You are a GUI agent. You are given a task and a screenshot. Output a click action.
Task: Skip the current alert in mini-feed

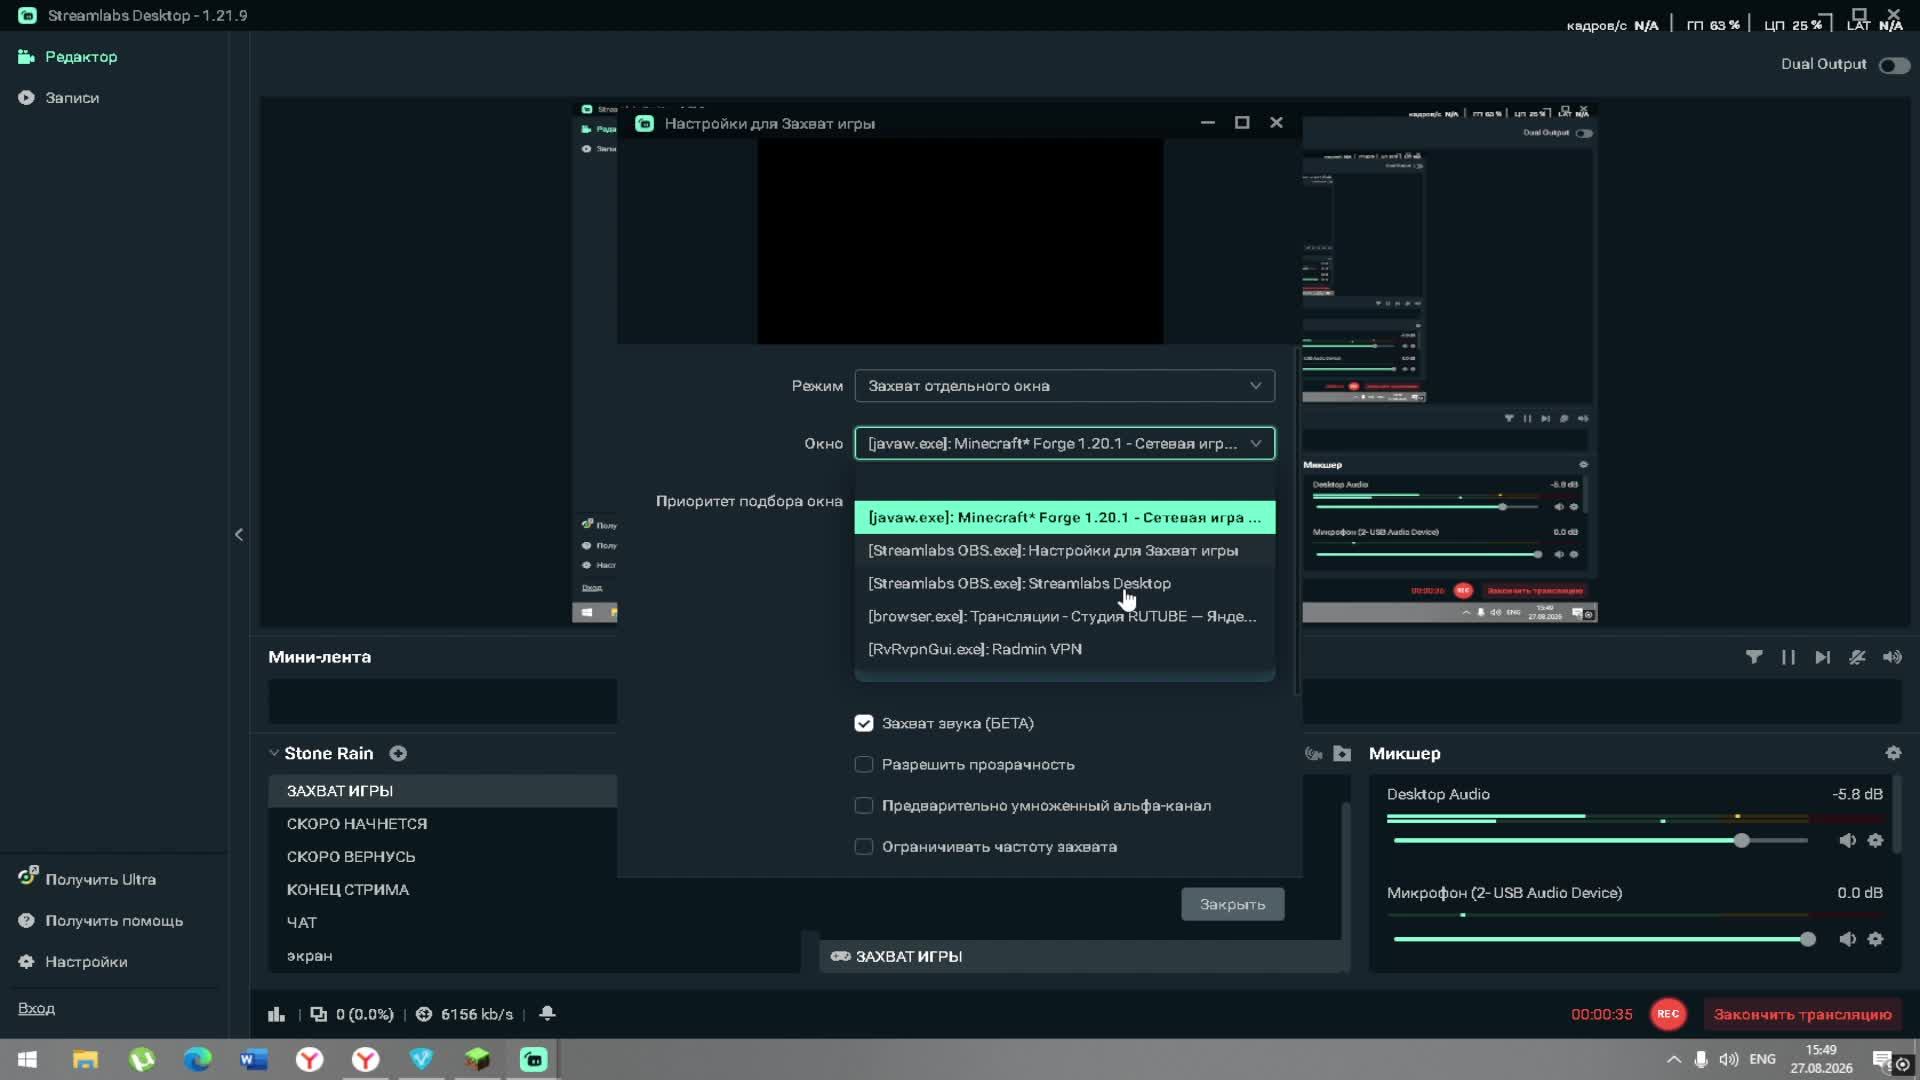tap(1823, 657)
